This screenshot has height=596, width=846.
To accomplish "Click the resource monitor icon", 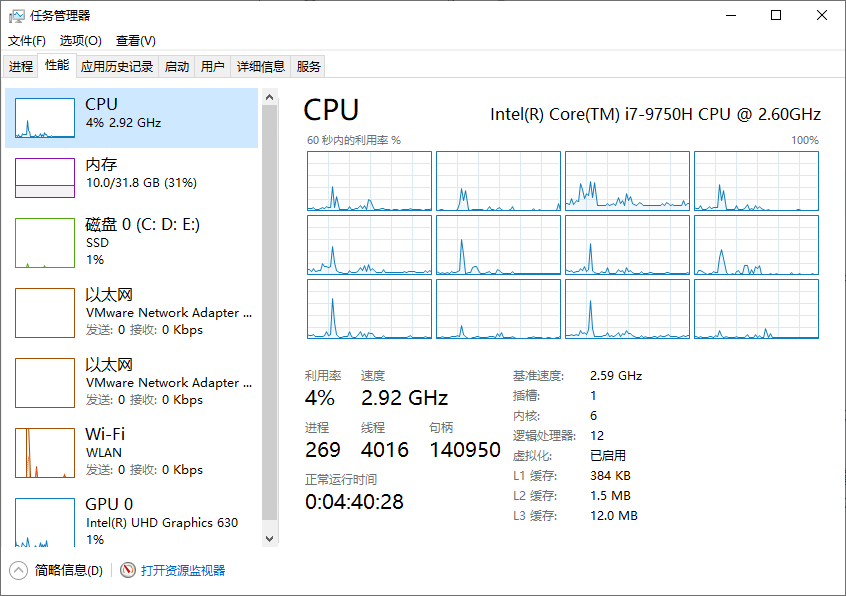I will point(128,570).
